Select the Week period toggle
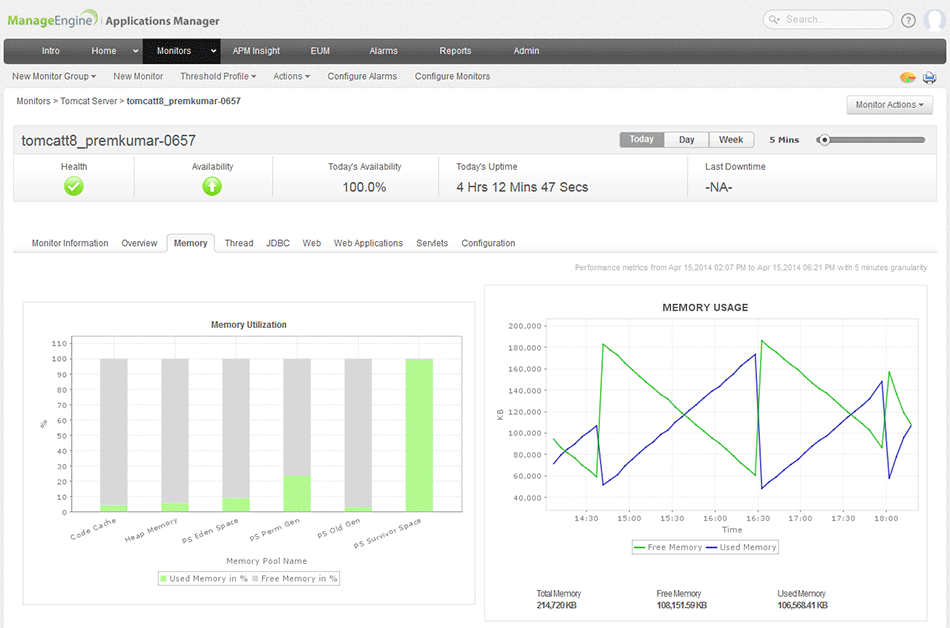 731,139
